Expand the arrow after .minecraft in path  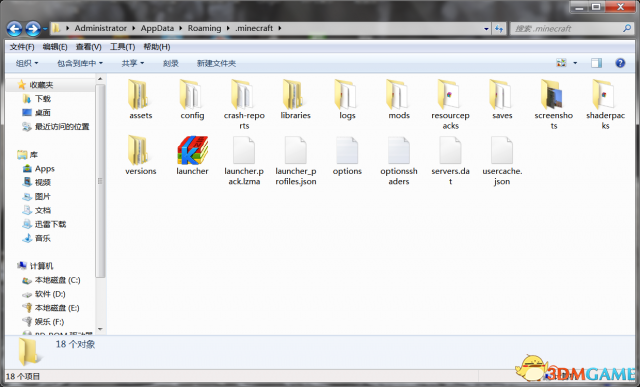pyautogui.click(x=280, y=28)
